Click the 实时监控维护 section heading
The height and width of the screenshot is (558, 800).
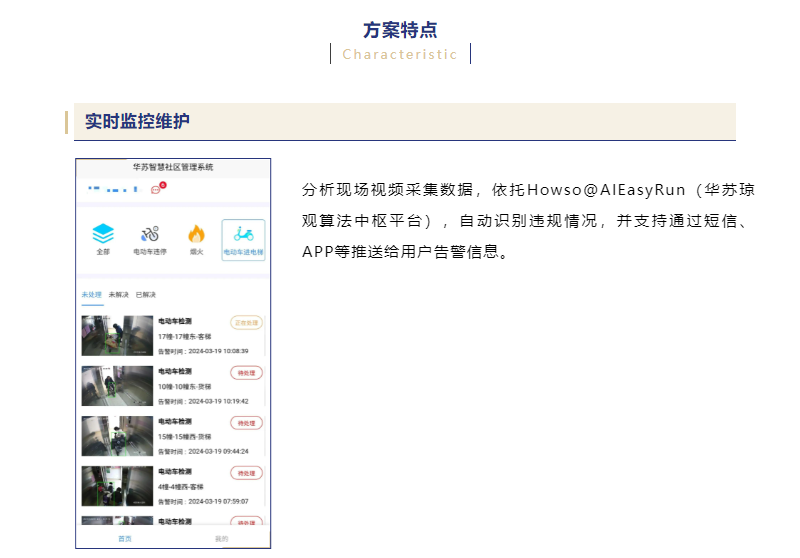[x=137, y=122]
